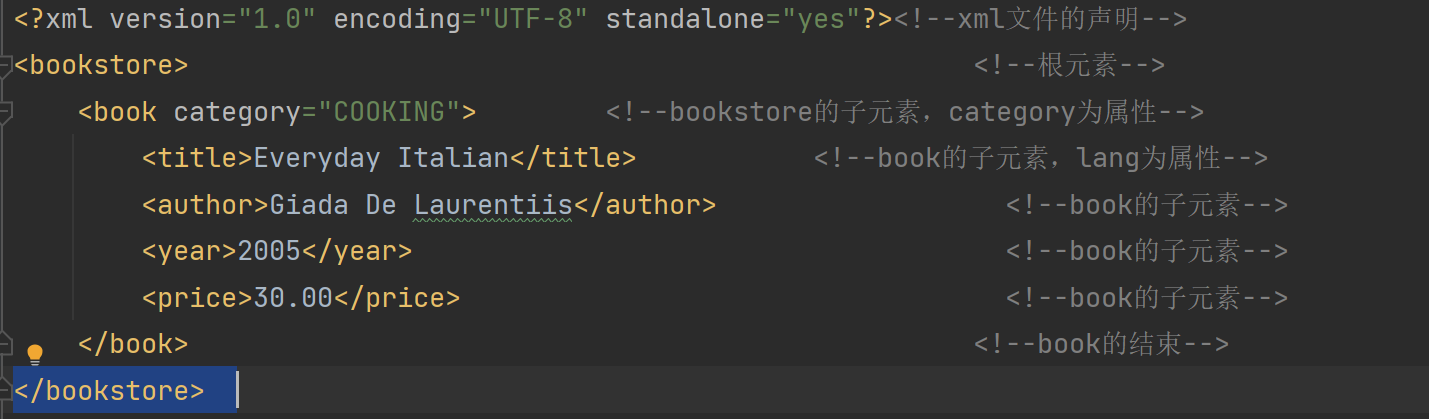Click the closing bookstore fold marker
The width and height of the screenshot is (1429, 419).
[x=5, y=390]
